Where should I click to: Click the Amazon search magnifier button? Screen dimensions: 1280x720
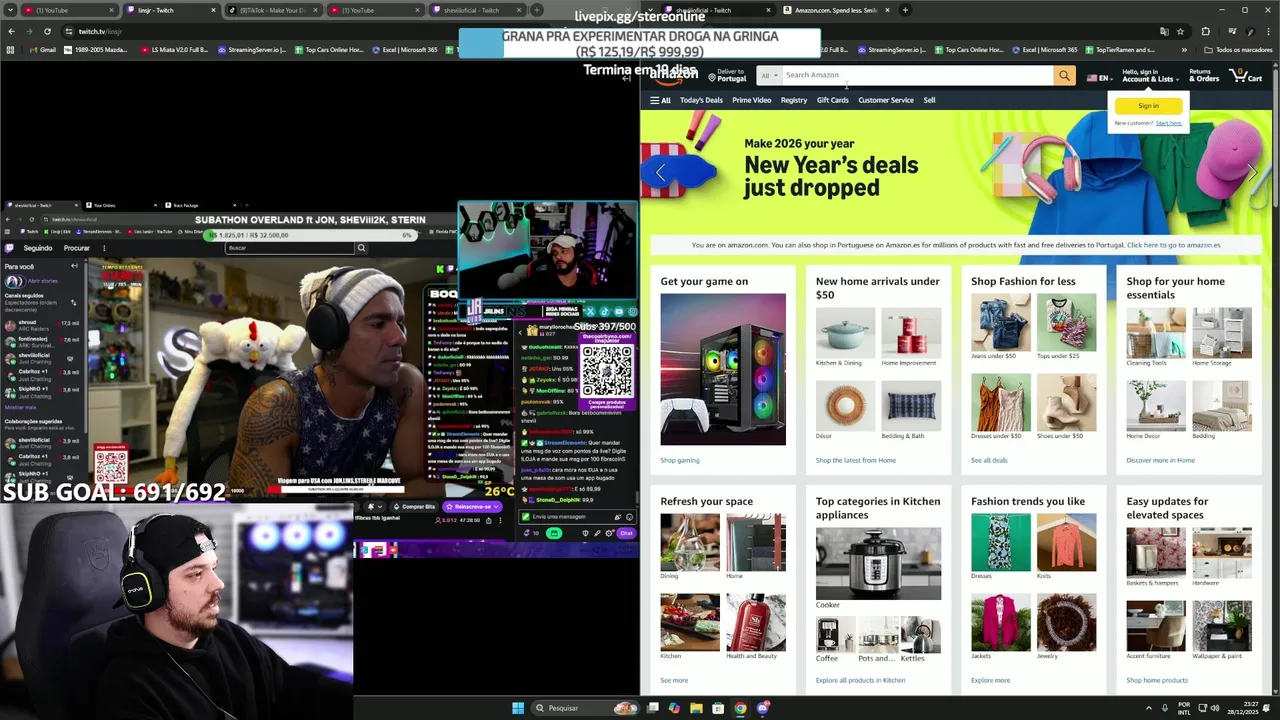point(1065,75)
